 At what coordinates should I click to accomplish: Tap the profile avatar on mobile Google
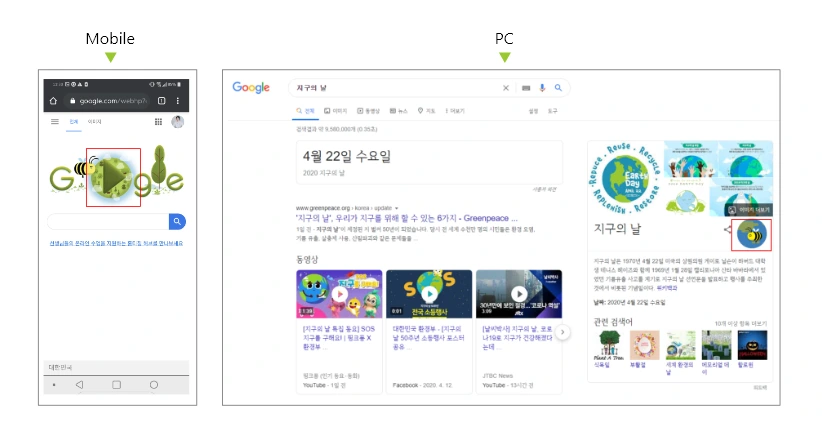pyautogui.click(x=178, y=122)
